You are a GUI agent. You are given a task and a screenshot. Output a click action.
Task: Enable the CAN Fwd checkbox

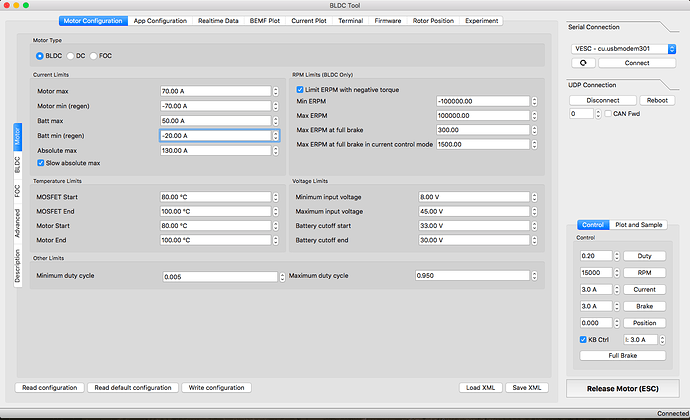click(x=607, y=114)
